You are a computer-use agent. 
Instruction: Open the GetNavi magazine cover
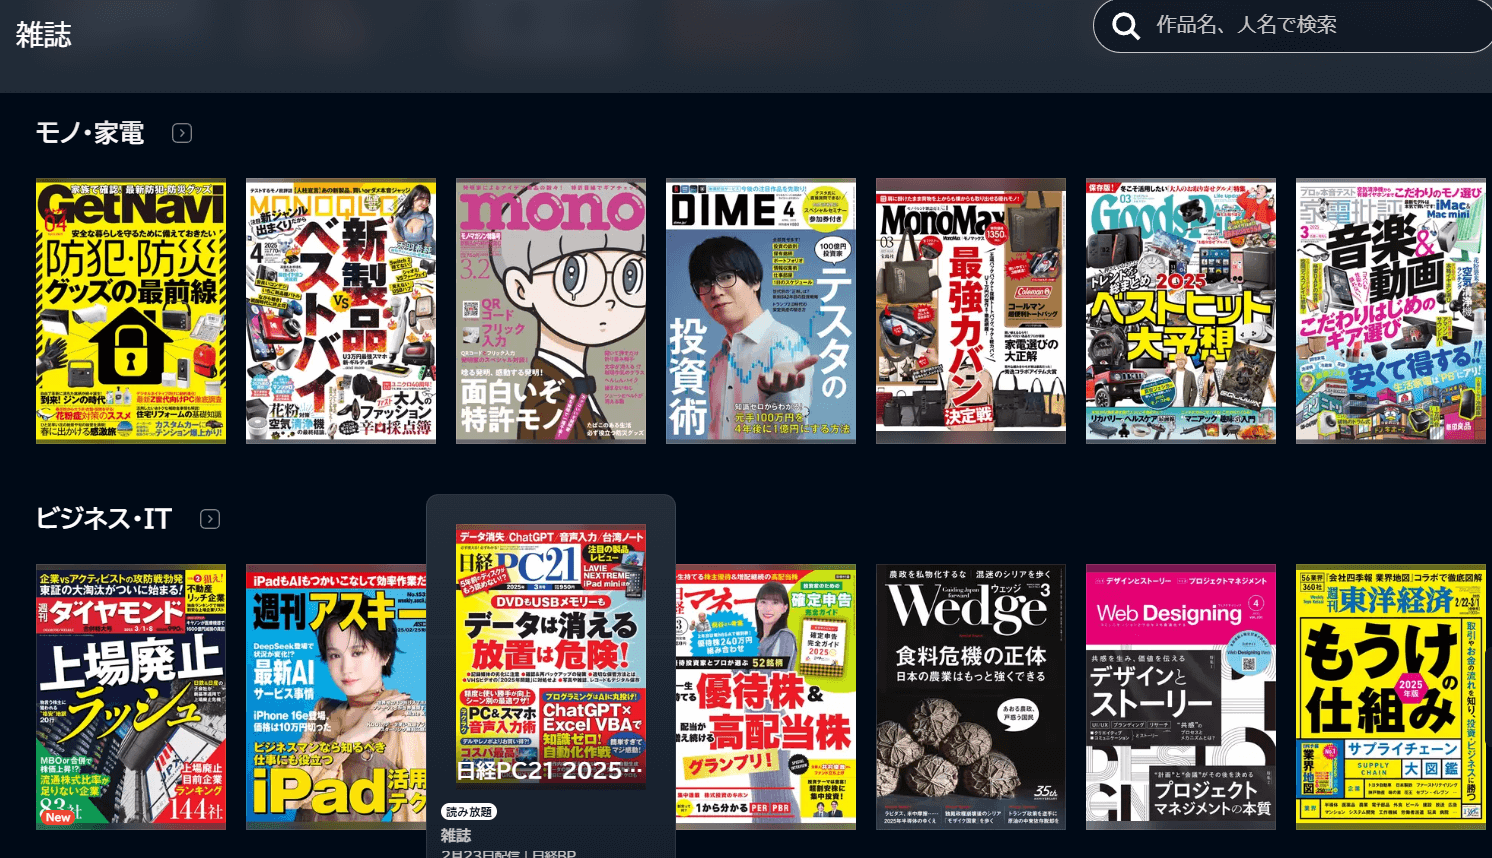click(x=131, y=311)
